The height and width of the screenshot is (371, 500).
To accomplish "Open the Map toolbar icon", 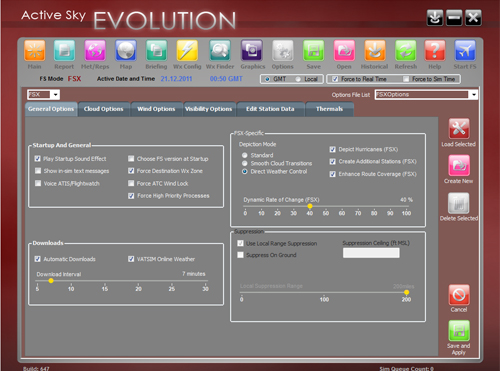I will pyautogui.click(x=126, y=51).
